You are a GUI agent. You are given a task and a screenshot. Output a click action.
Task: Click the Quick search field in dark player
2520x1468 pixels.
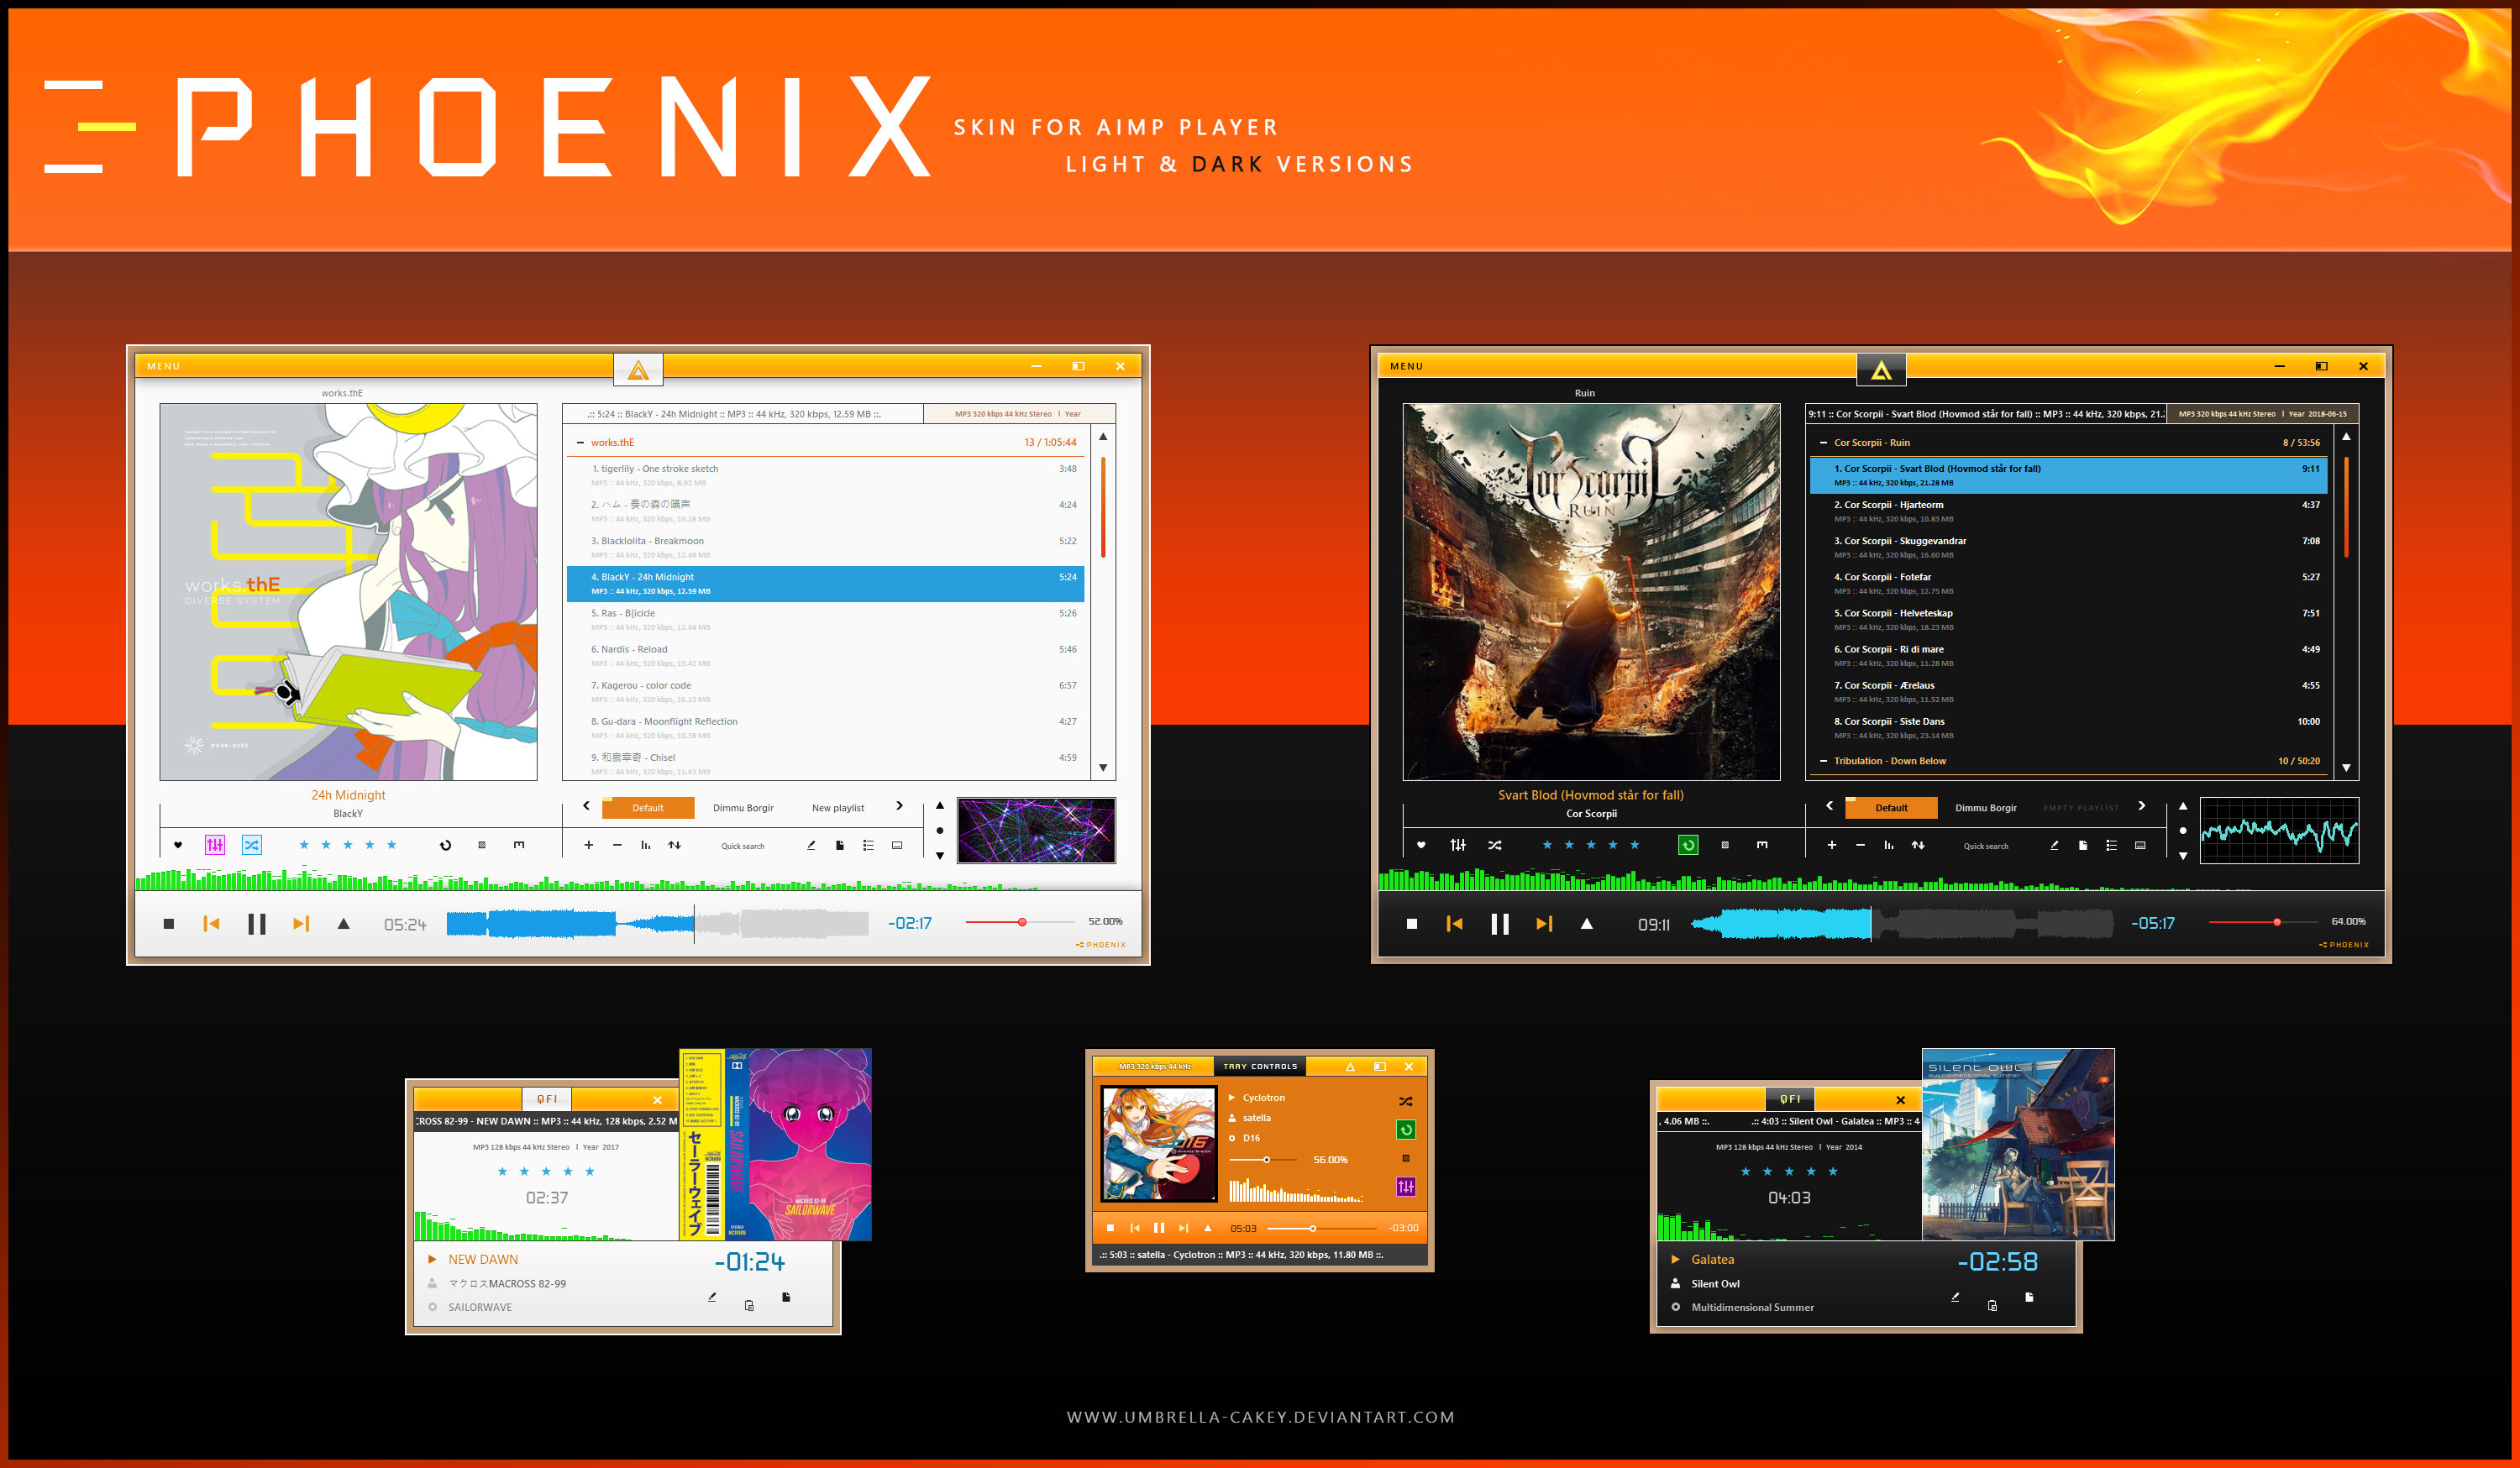pos(1986,847)
